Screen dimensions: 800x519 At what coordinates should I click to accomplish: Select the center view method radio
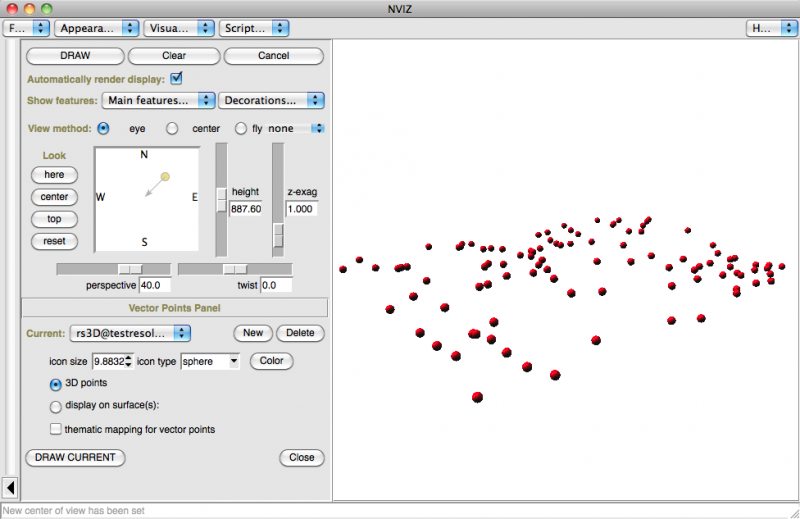(172, 129)
